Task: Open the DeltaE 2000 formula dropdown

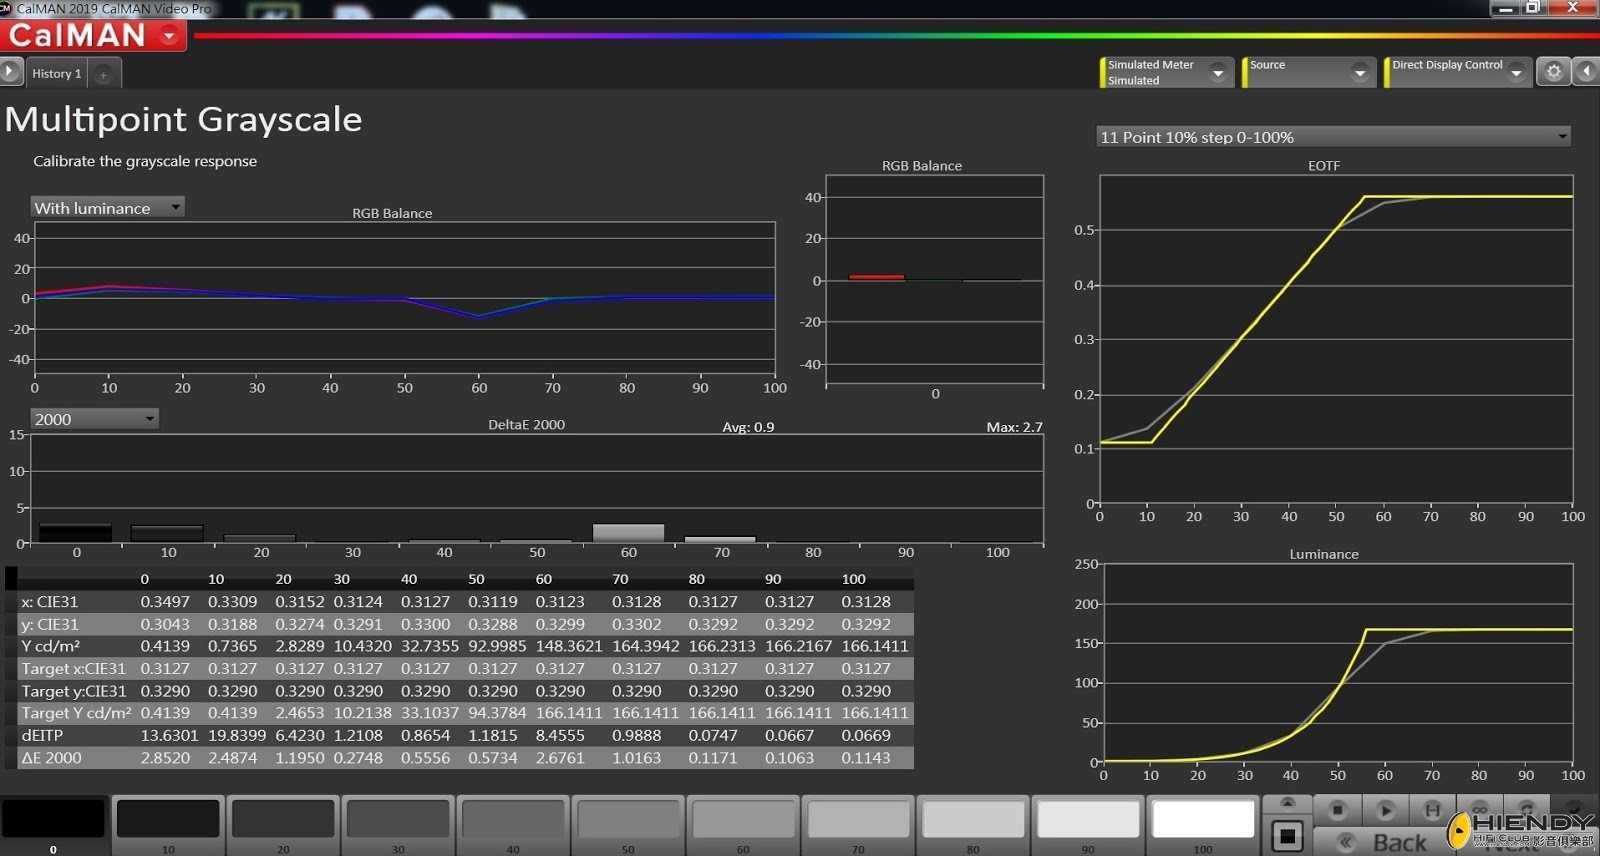Action: pyautogui.click(x=149, y=419)
